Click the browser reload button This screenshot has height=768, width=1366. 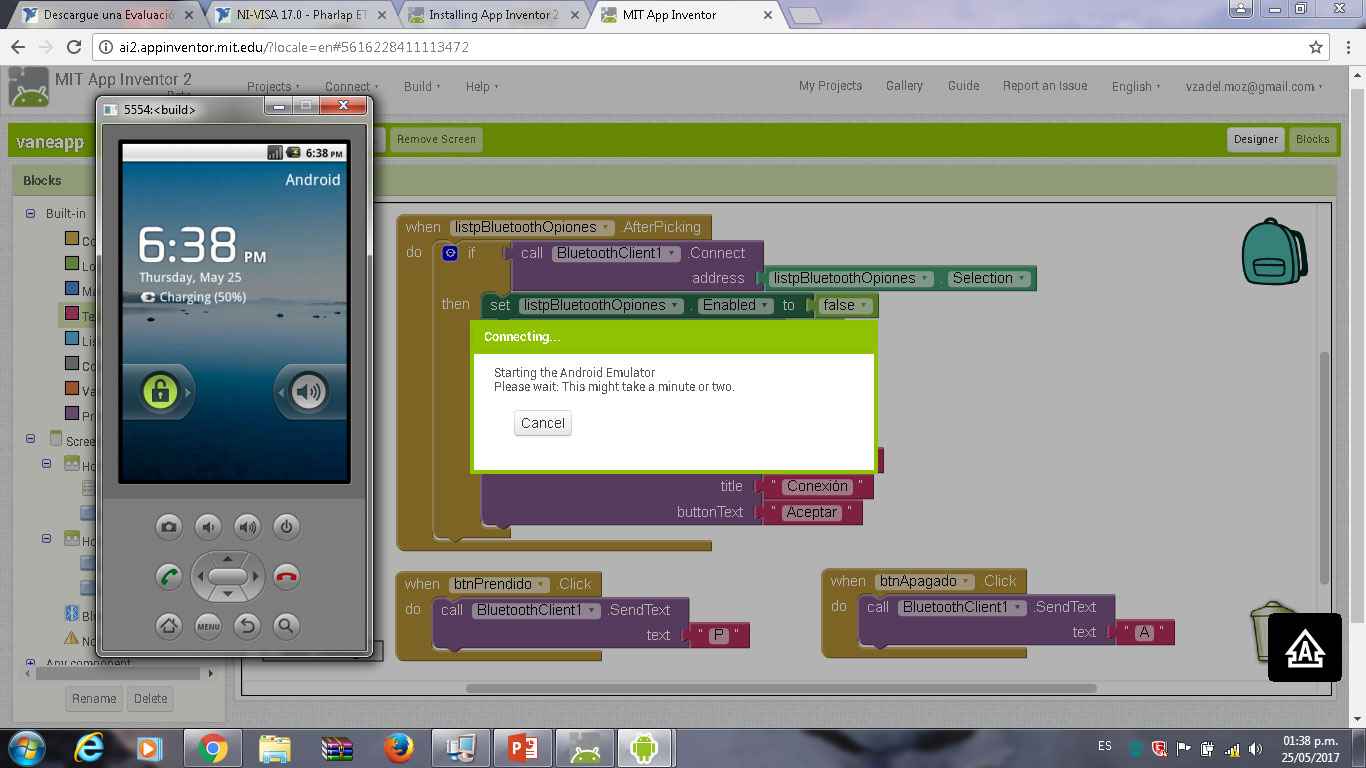coord(73,47)
